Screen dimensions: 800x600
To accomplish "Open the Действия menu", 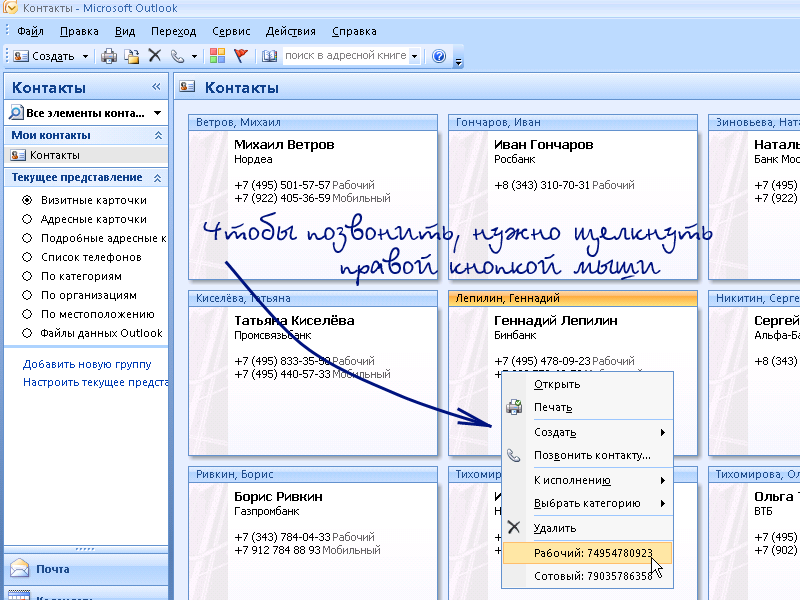I will point(291,31).
